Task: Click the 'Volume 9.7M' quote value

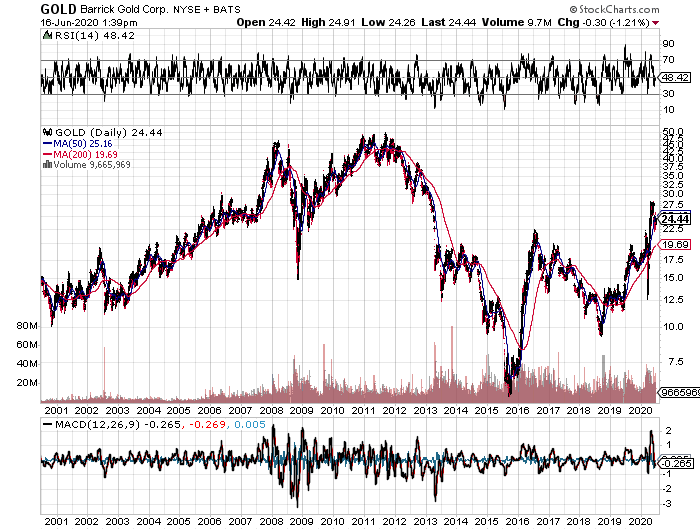Action: coord(517,22)
